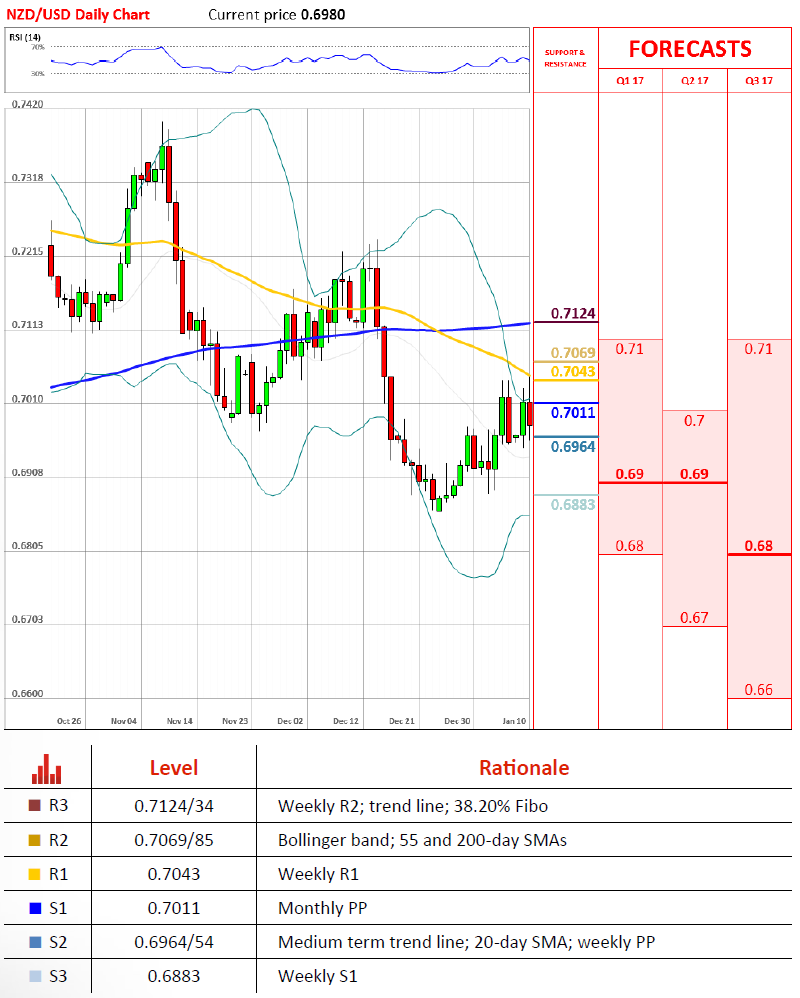Image resolution: width=800 pixels, height=998 pixels.
Task: Click the 0.7010 price axis label
Action: click(28, 399)
